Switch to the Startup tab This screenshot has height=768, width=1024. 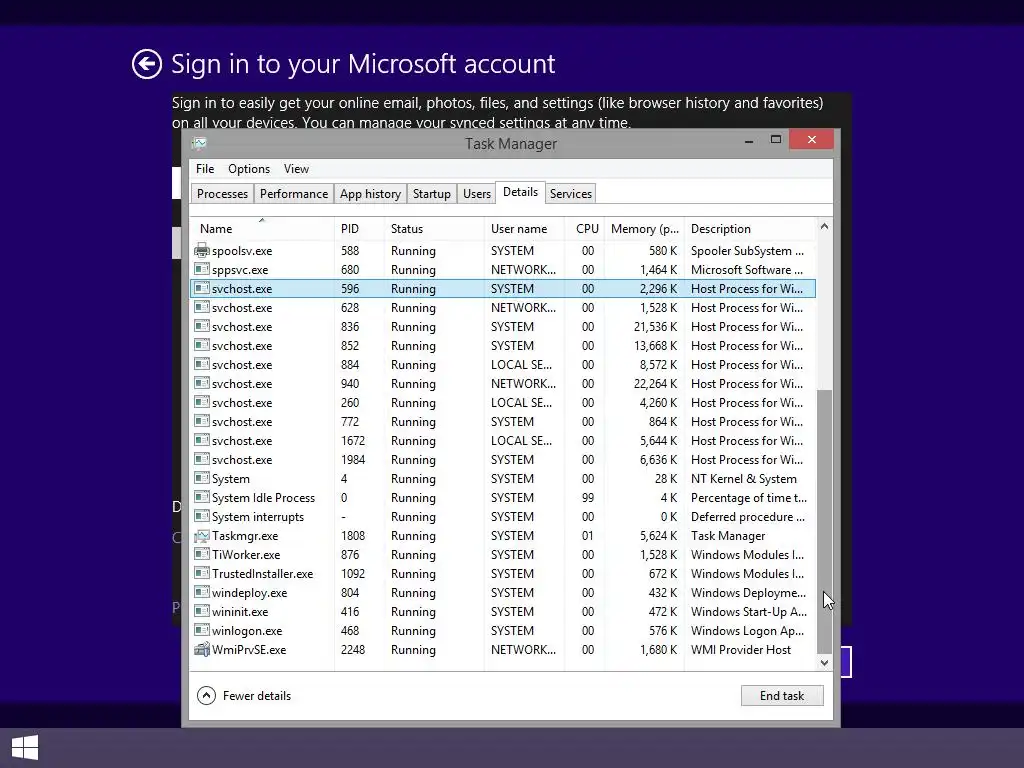[x=432, y=193]
